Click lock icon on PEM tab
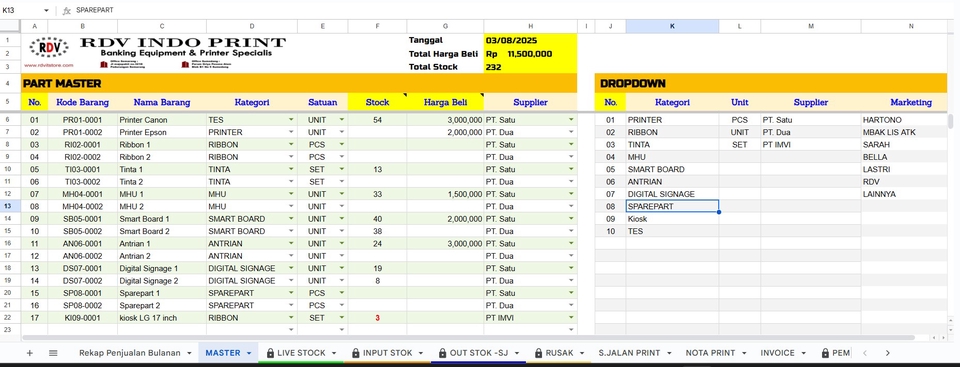This screenshot has width=960, height=367. point(825,353)
